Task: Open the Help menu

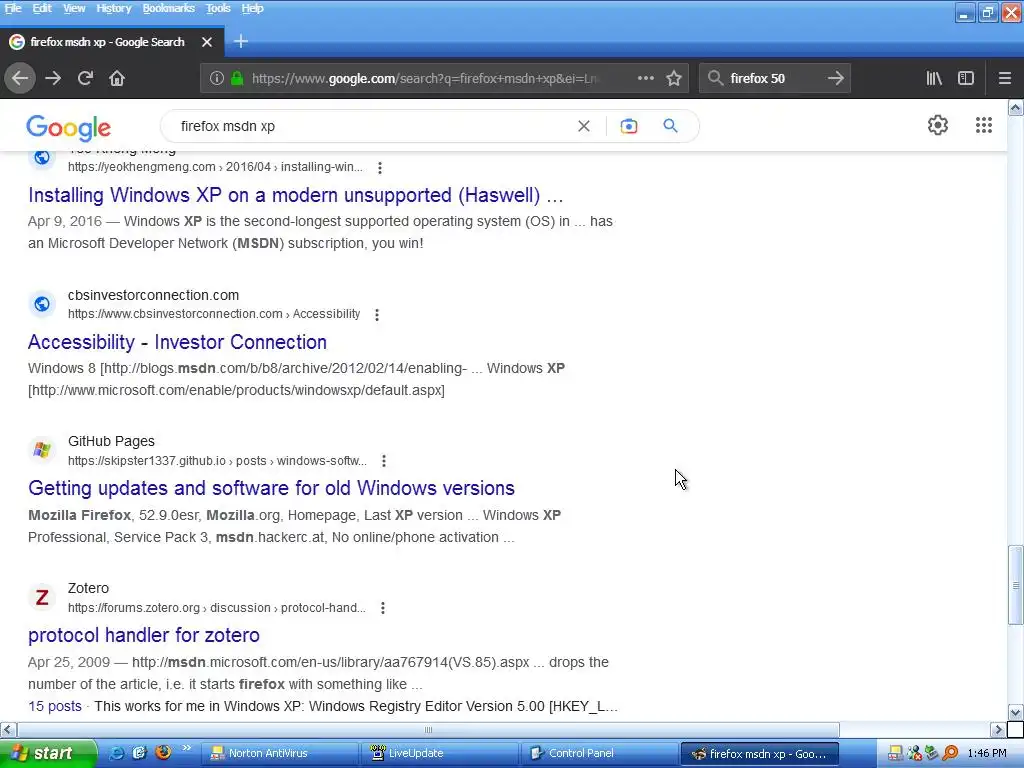Action: (252, 8)
